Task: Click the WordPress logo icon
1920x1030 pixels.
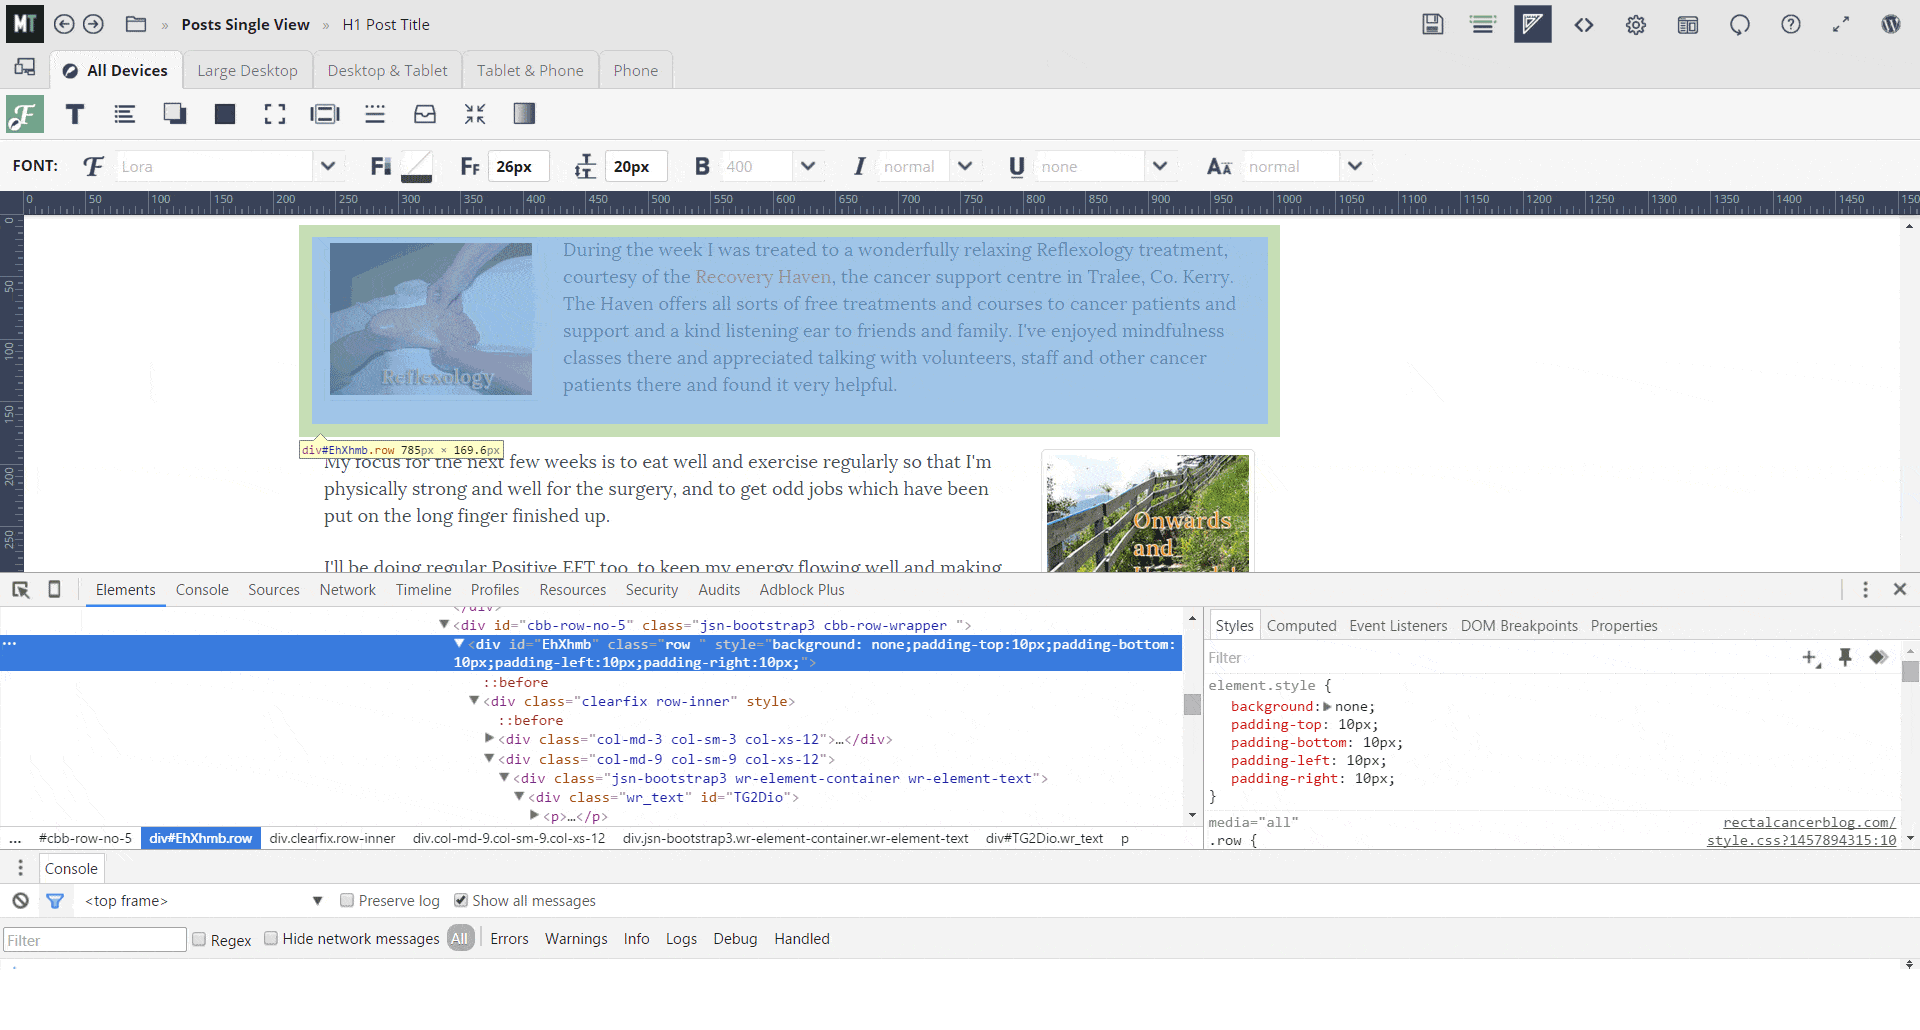Action: click(1890, 24)
